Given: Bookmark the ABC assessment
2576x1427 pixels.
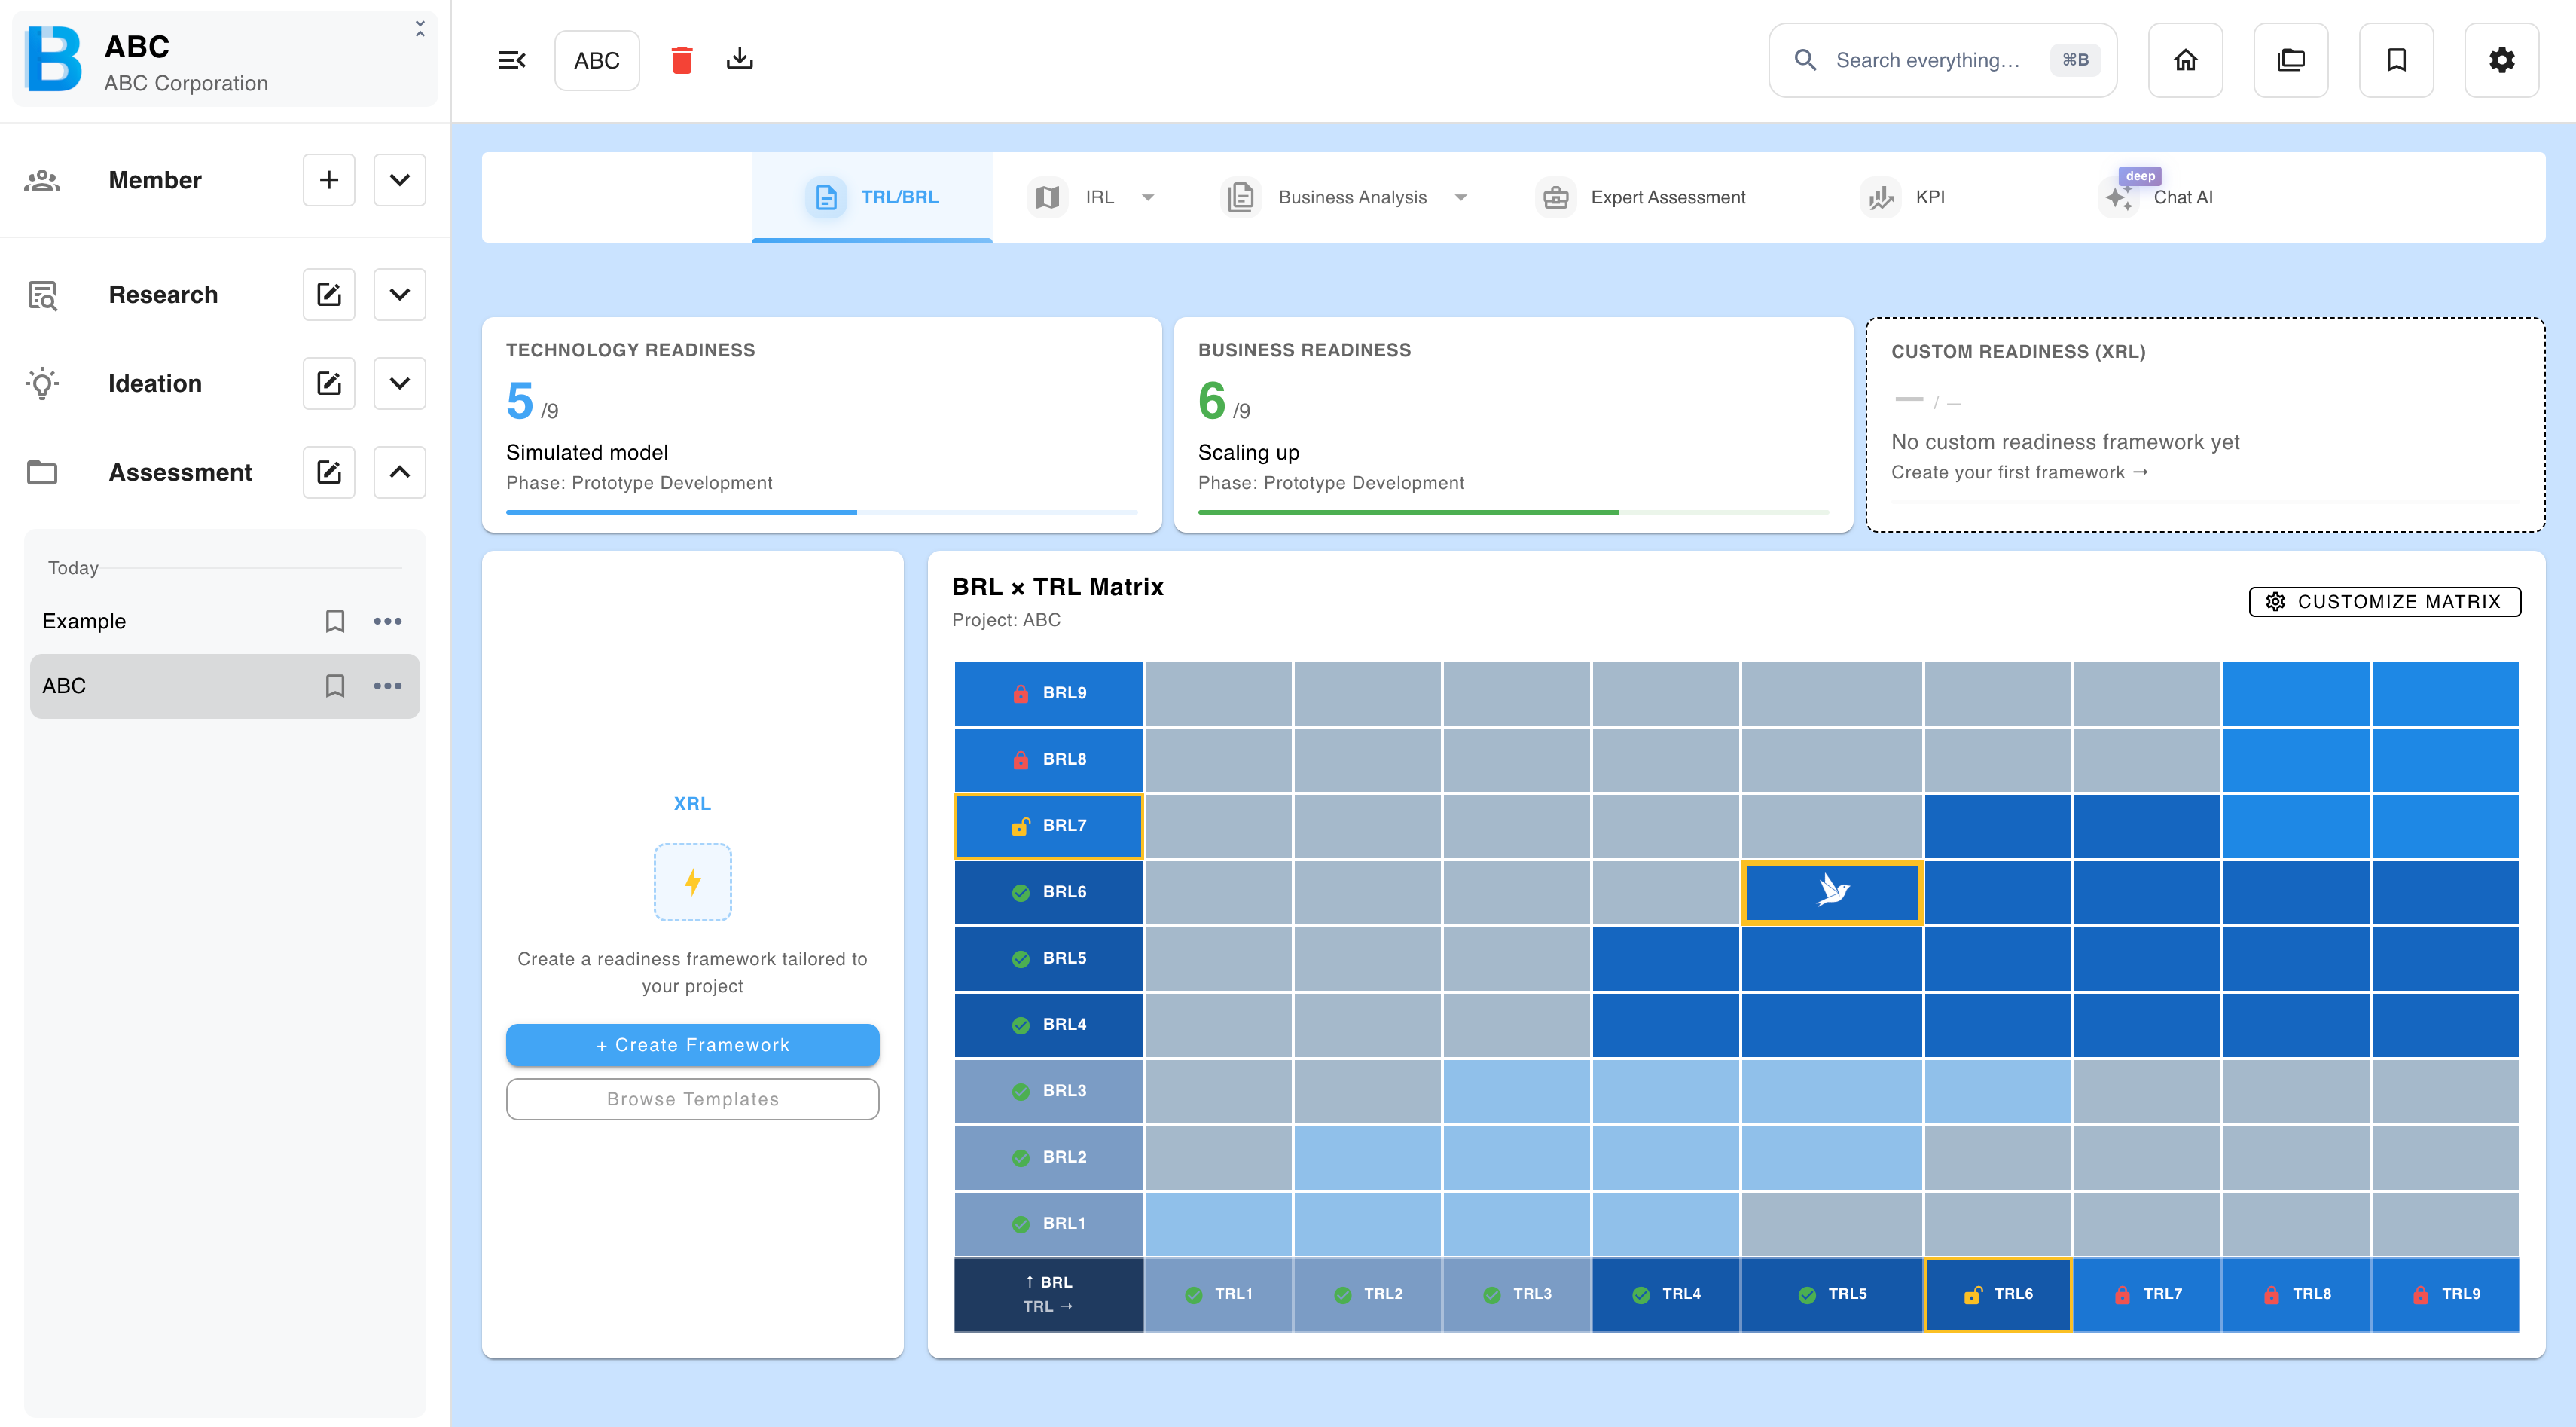Looking at the screenshot, I should click(335, 686).
